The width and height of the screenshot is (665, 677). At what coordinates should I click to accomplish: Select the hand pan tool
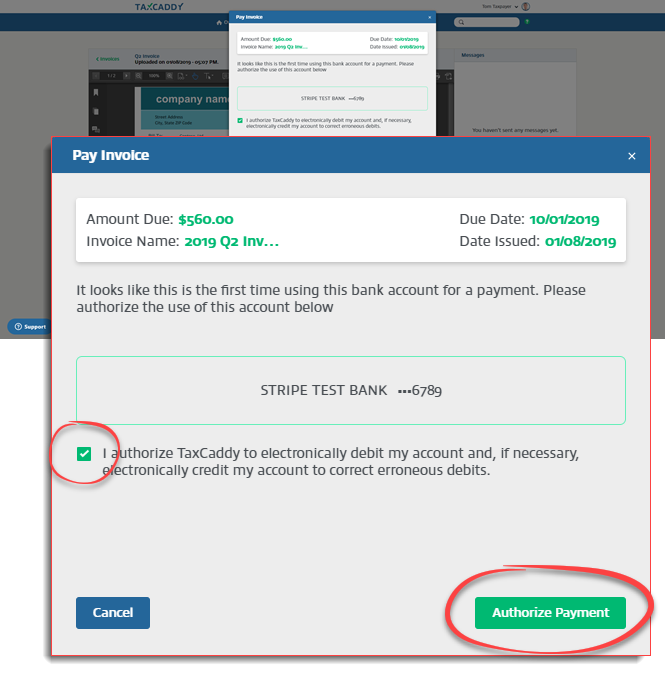(x=195, y=76)
